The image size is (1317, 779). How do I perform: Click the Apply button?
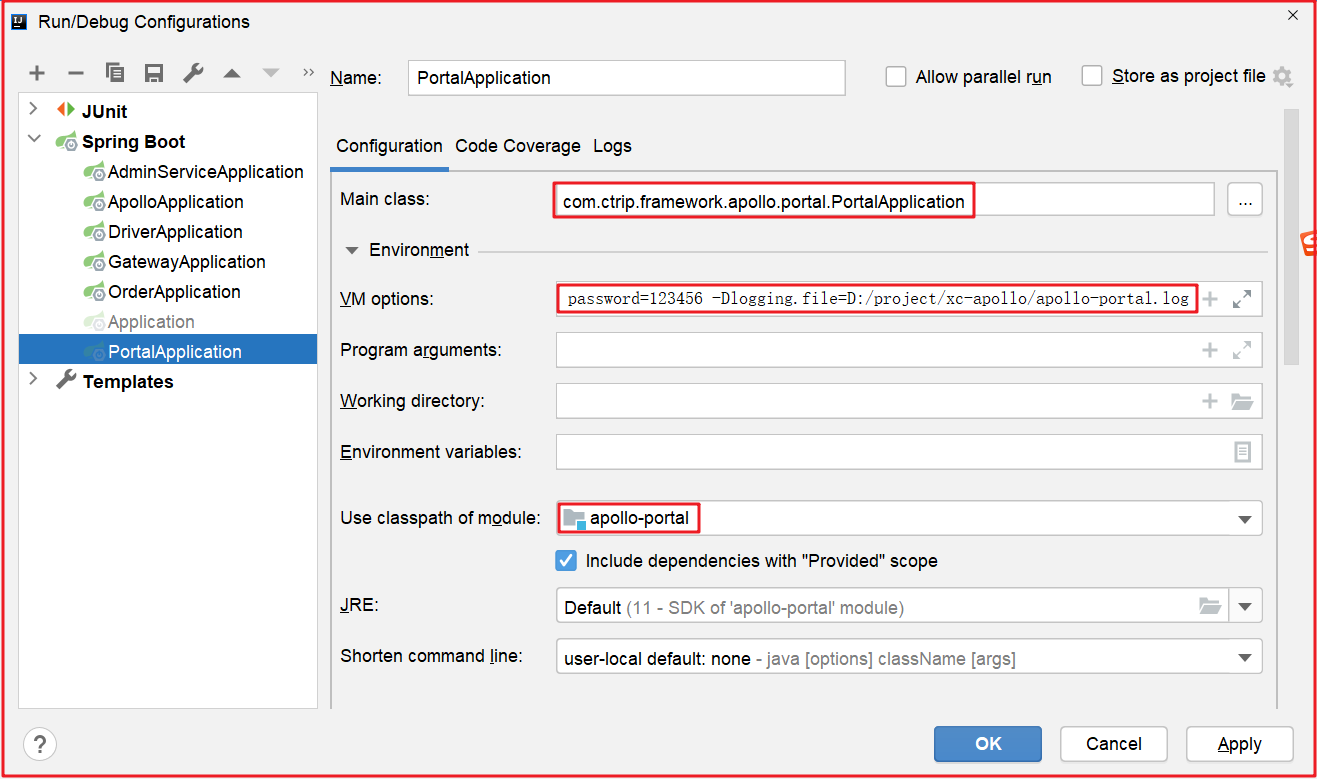(x=1239, y=743)
